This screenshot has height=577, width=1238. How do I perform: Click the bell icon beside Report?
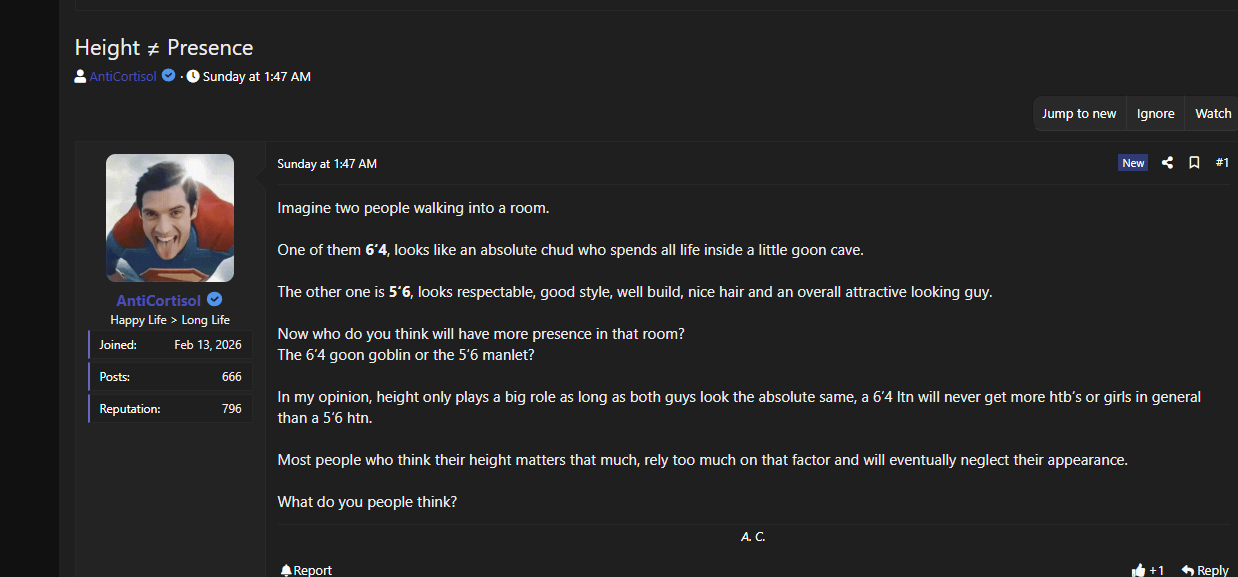286,570
